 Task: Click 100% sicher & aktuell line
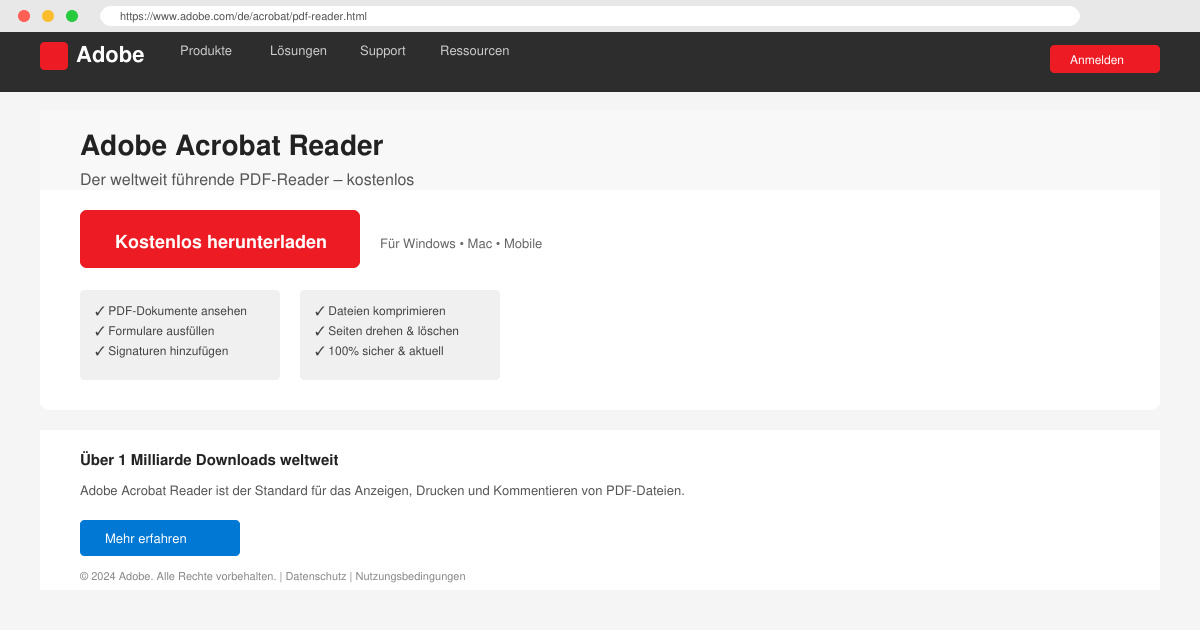(379, 351)
